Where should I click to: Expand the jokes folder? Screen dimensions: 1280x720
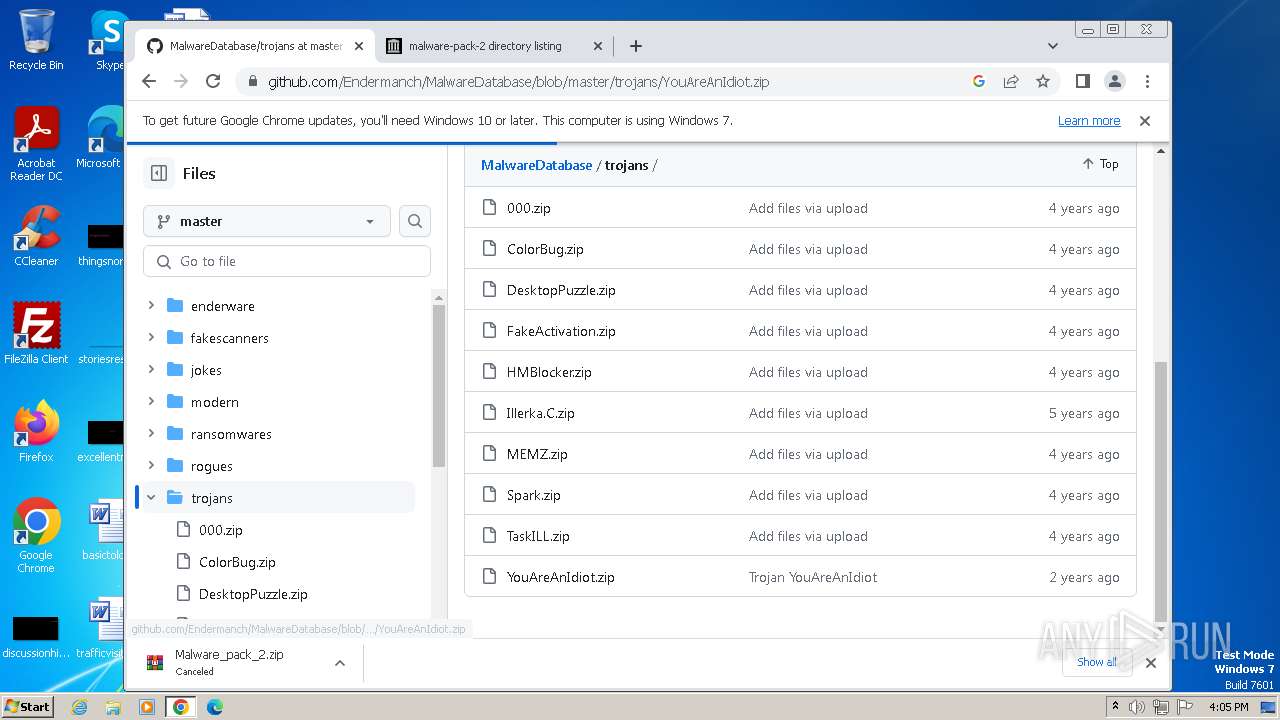pyautogui.click(x=151, y=370)
